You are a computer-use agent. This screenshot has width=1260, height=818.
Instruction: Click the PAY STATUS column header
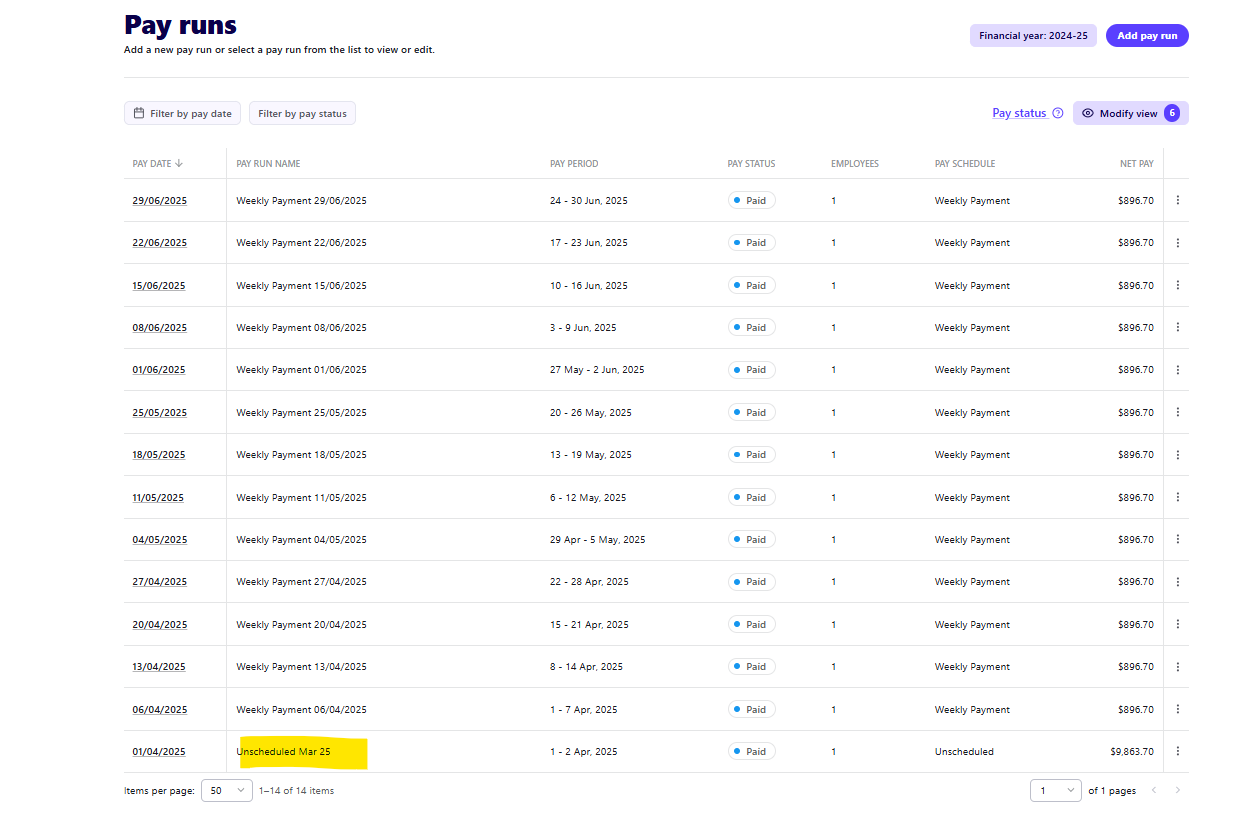coord(751,164)
